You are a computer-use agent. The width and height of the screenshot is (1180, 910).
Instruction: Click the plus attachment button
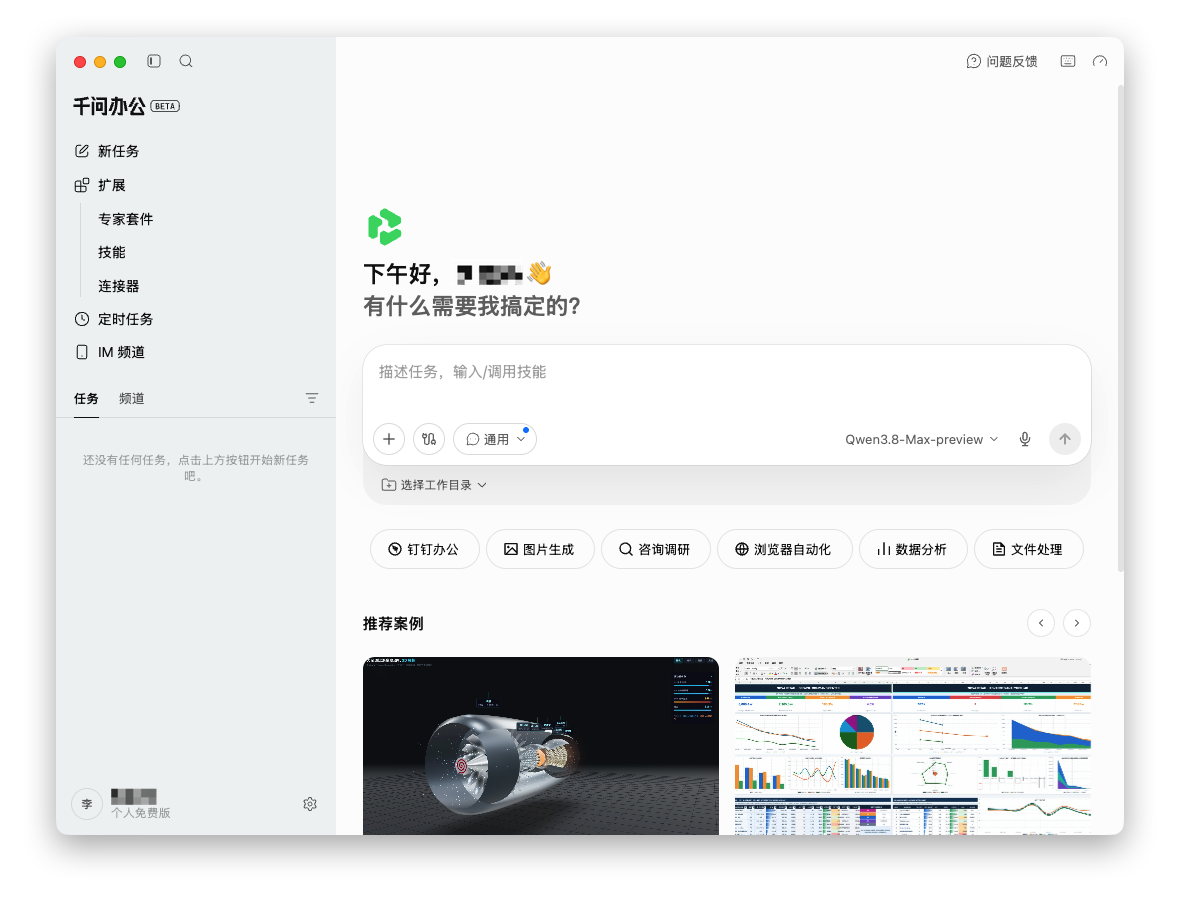[x=389, y=439]
